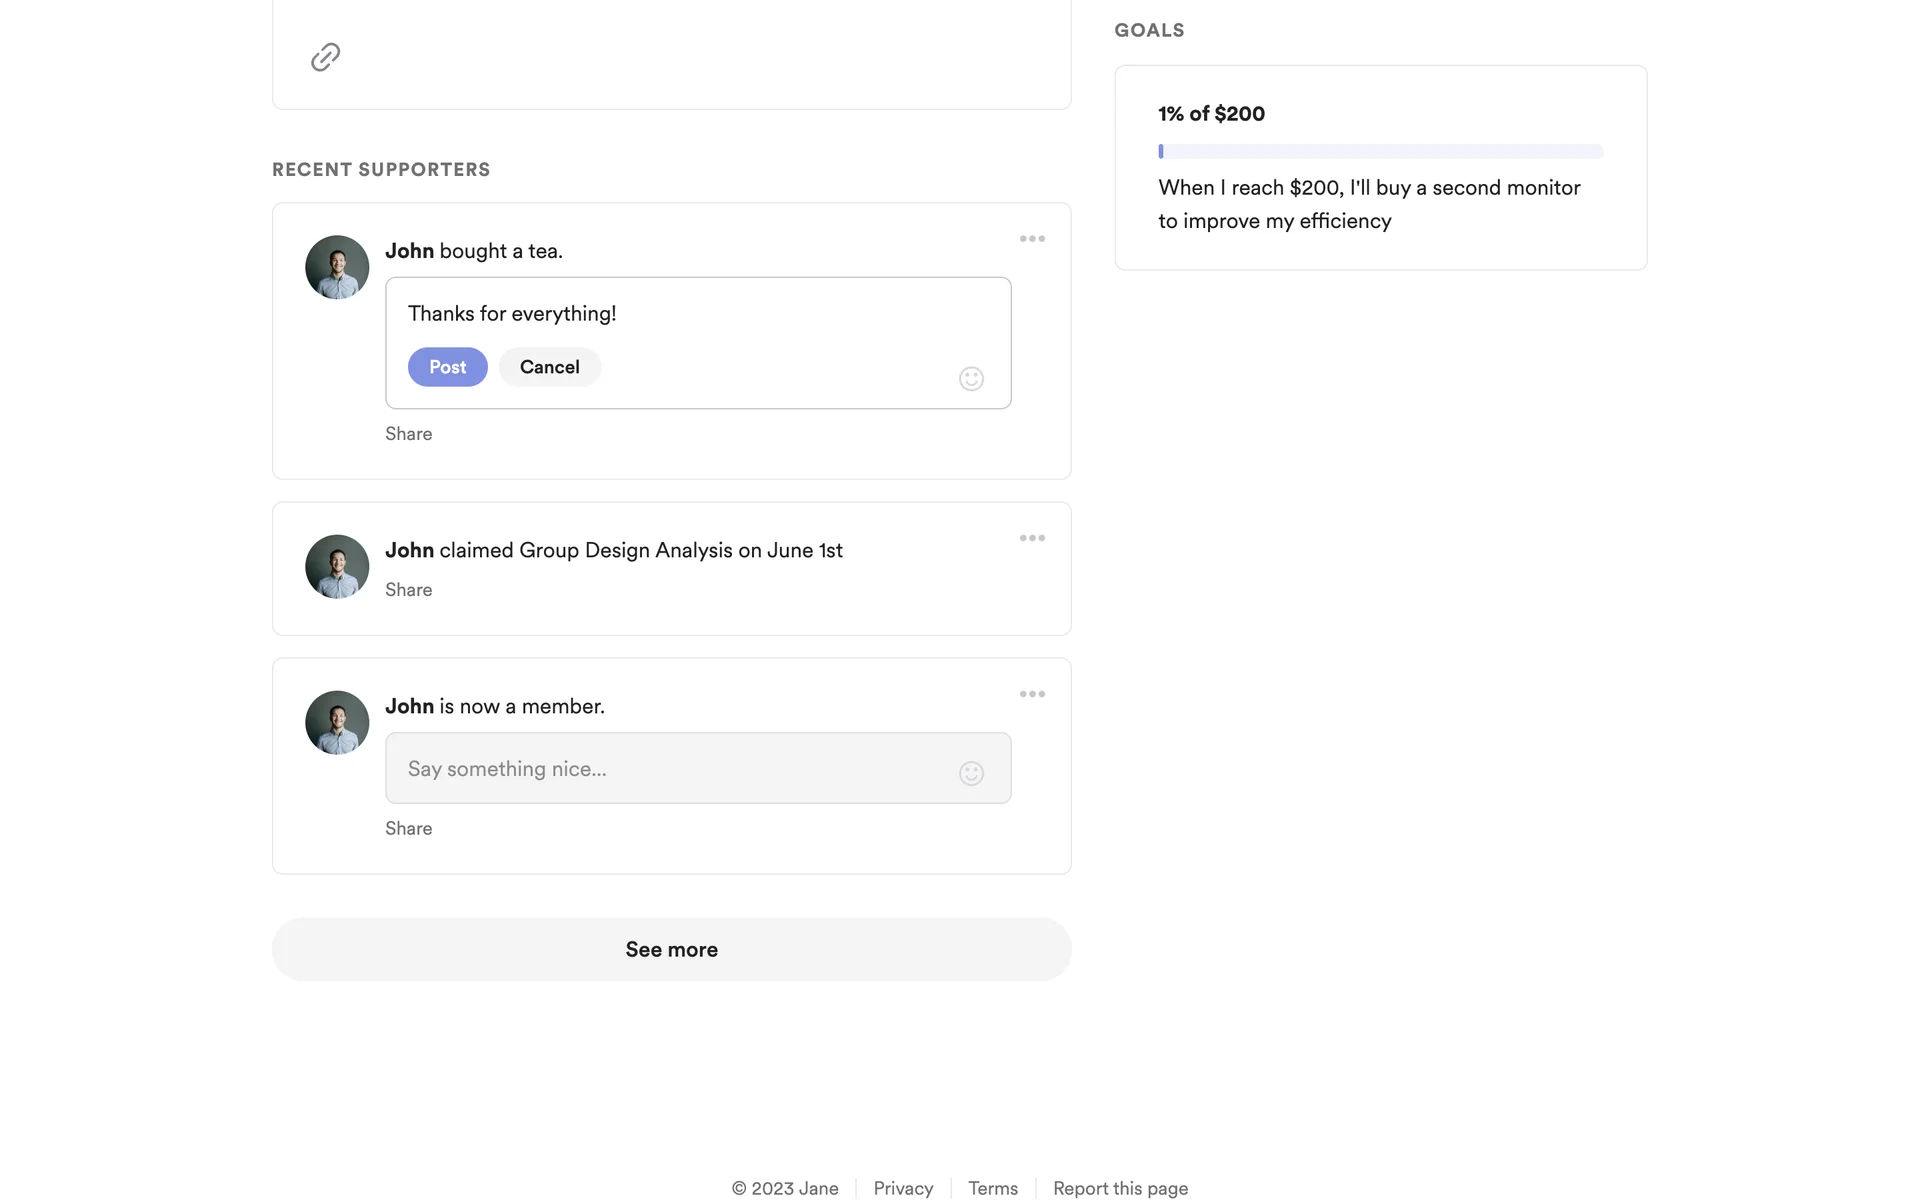Post the Thanks for everything reply
The width and height of the screenshot is (1920, 1200).
coord(447,367)
